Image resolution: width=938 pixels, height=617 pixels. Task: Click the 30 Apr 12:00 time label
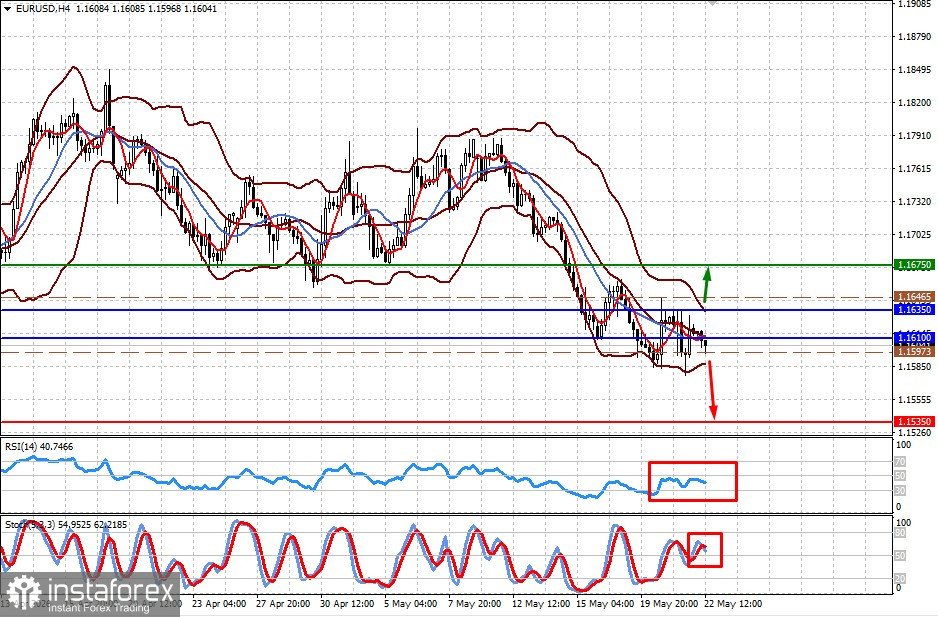(x=347, y=604)
